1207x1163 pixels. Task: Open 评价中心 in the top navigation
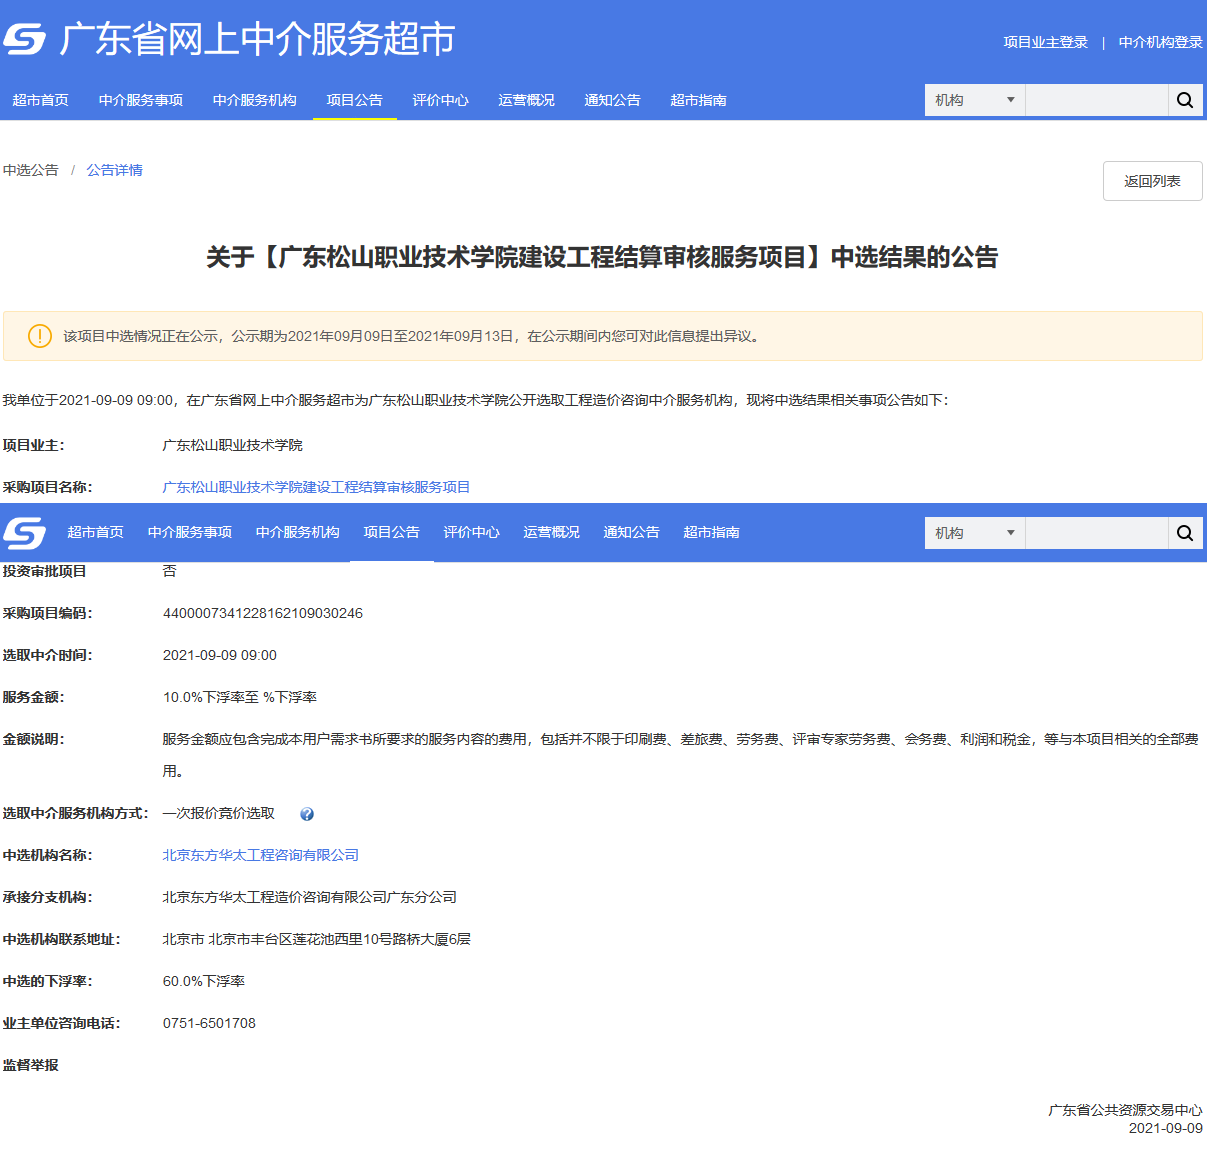click(441, 100)
